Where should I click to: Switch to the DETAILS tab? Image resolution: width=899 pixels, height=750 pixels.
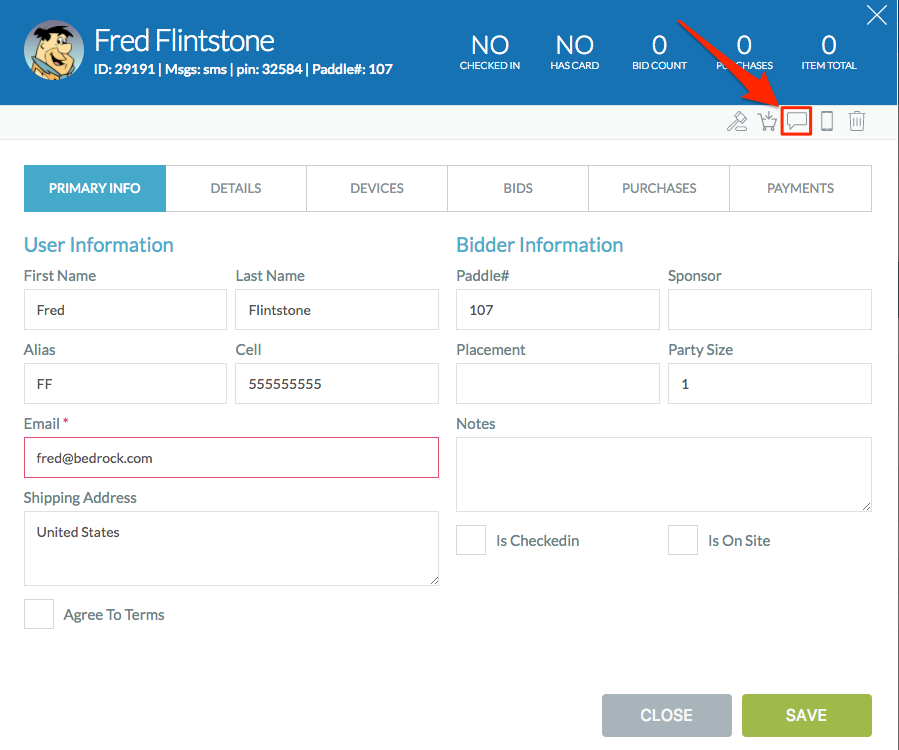(x=235, y=188)
